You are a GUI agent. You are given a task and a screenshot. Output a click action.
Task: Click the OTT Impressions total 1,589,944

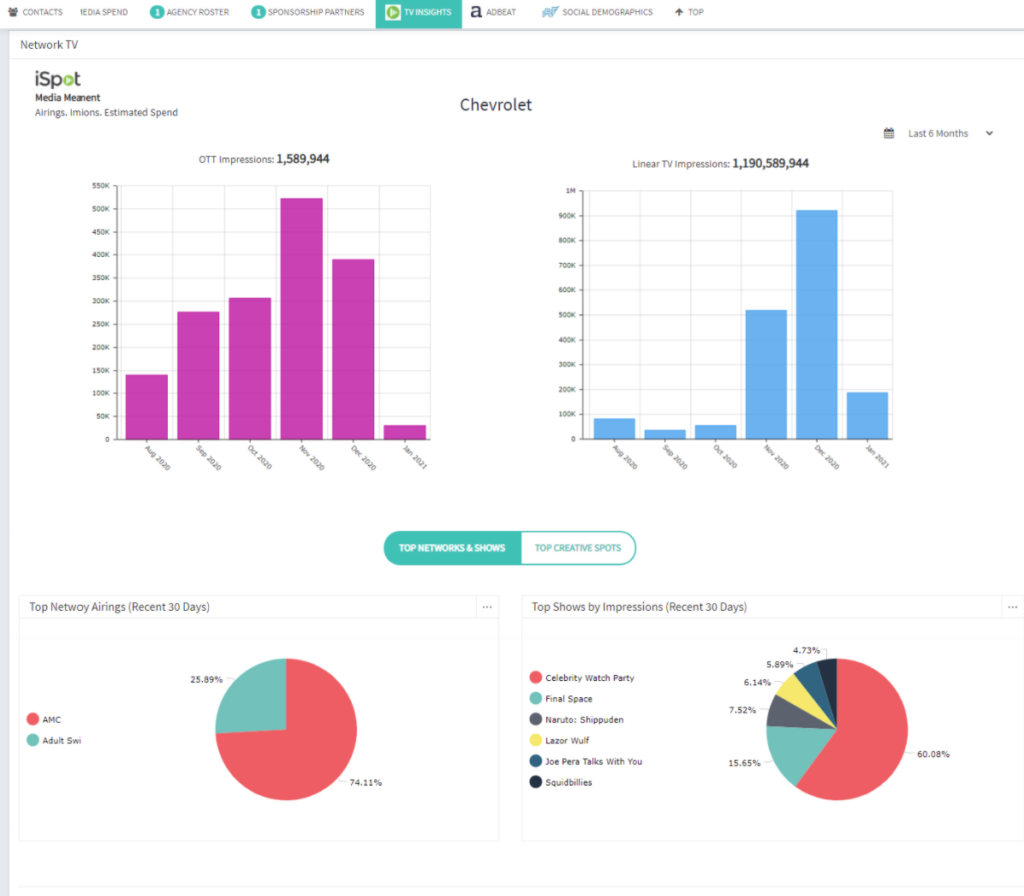(303, 159)
